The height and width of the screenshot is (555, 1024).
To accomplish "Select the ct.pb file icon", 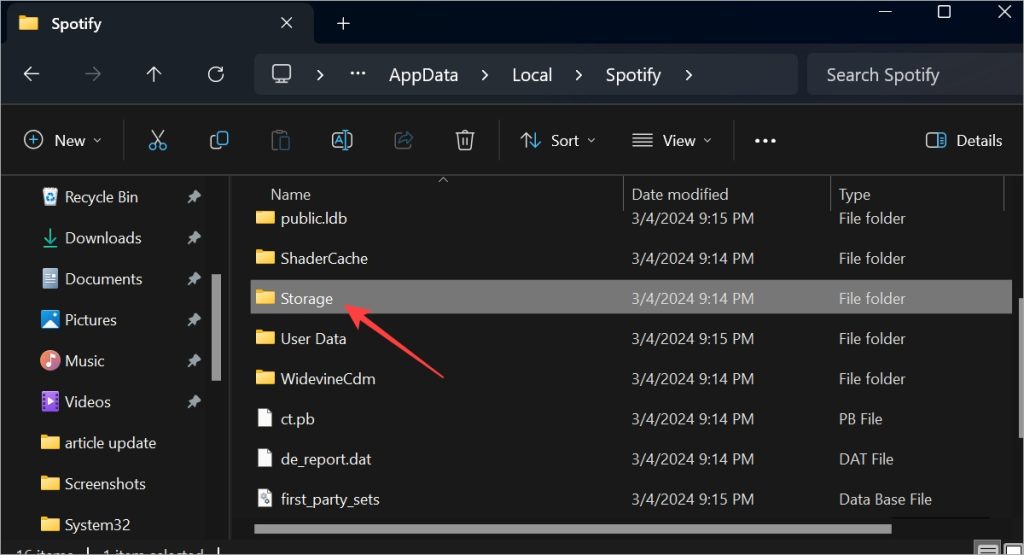I will [x=264, y=418].
